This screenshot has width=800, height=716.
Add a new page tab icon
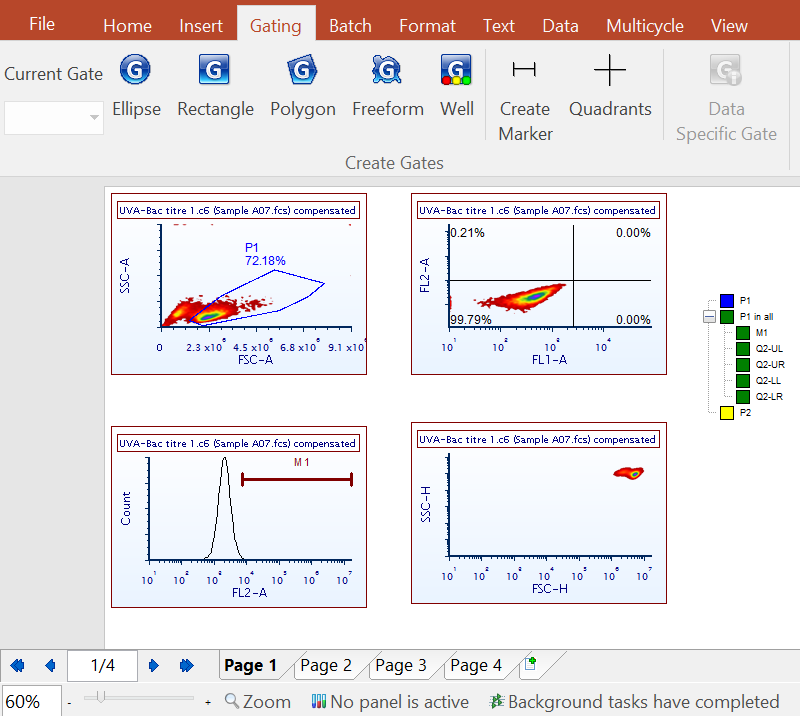(x=530, y=664)
